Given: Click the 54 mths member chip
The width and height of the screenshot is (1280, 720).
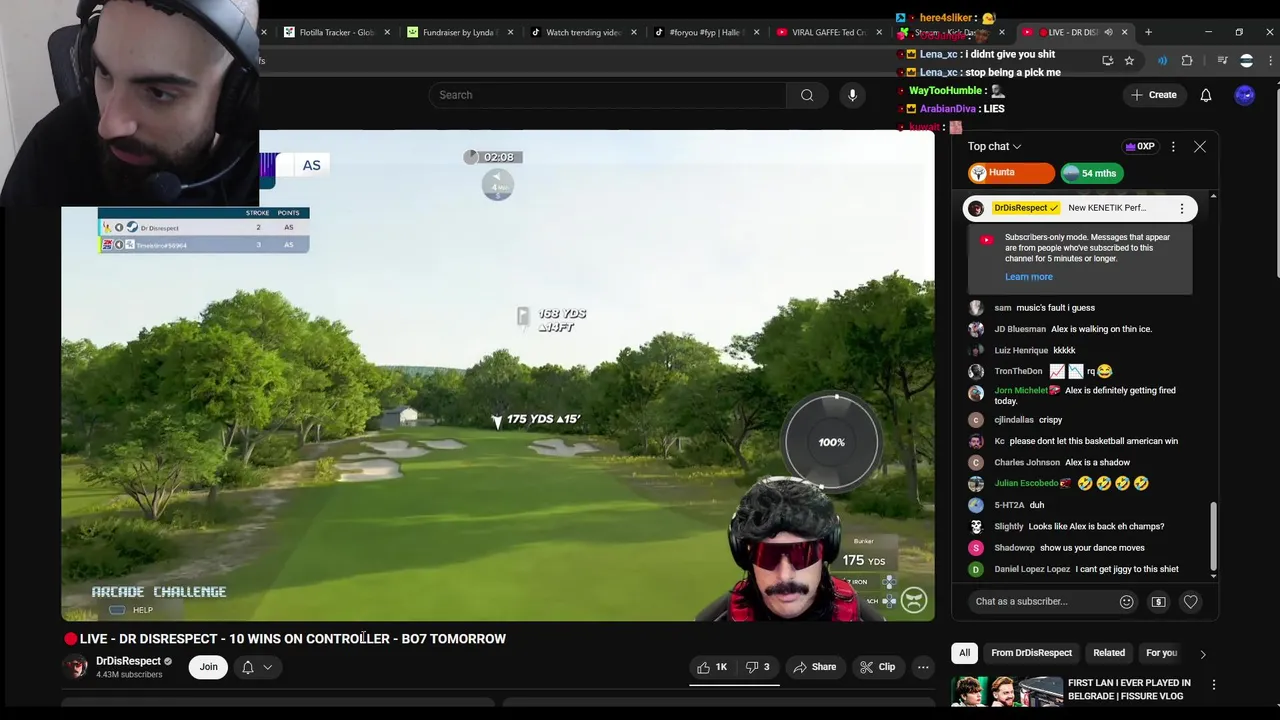Looking at the screenshot, I should 1091,173.
